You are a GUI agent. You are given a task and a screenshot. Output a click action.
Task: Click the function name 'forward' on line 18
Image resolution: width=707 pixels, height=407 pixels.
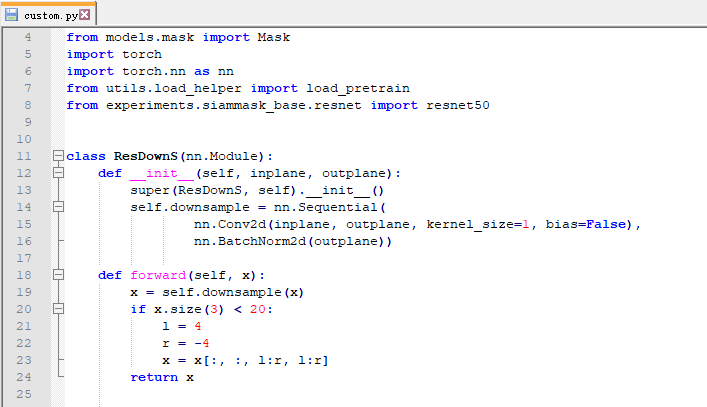158,275
